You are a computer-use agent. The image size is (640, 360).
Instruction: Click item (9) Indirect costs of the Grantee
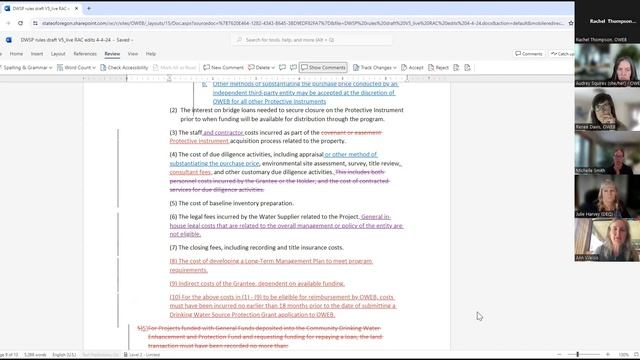(x=257, y=283)
